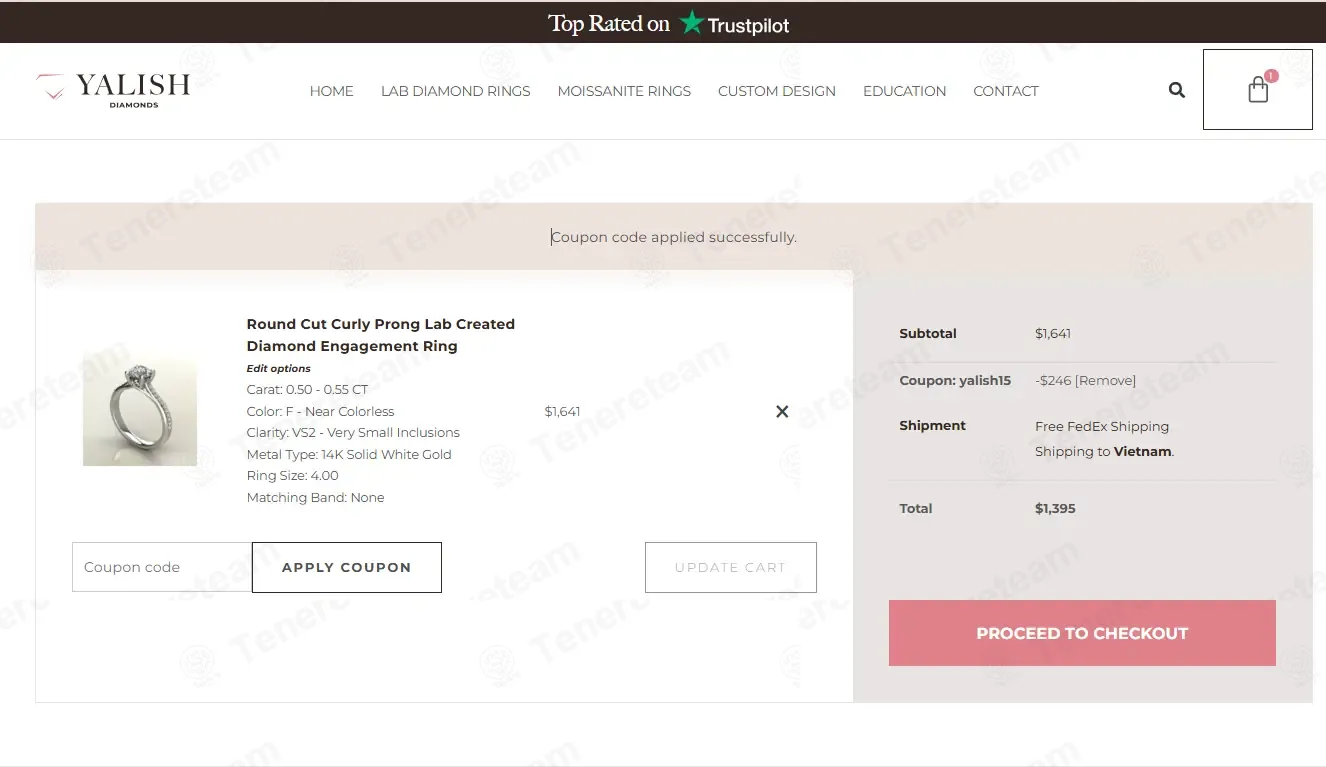Click the Yalish Diamonds logo

click(112, 90)
